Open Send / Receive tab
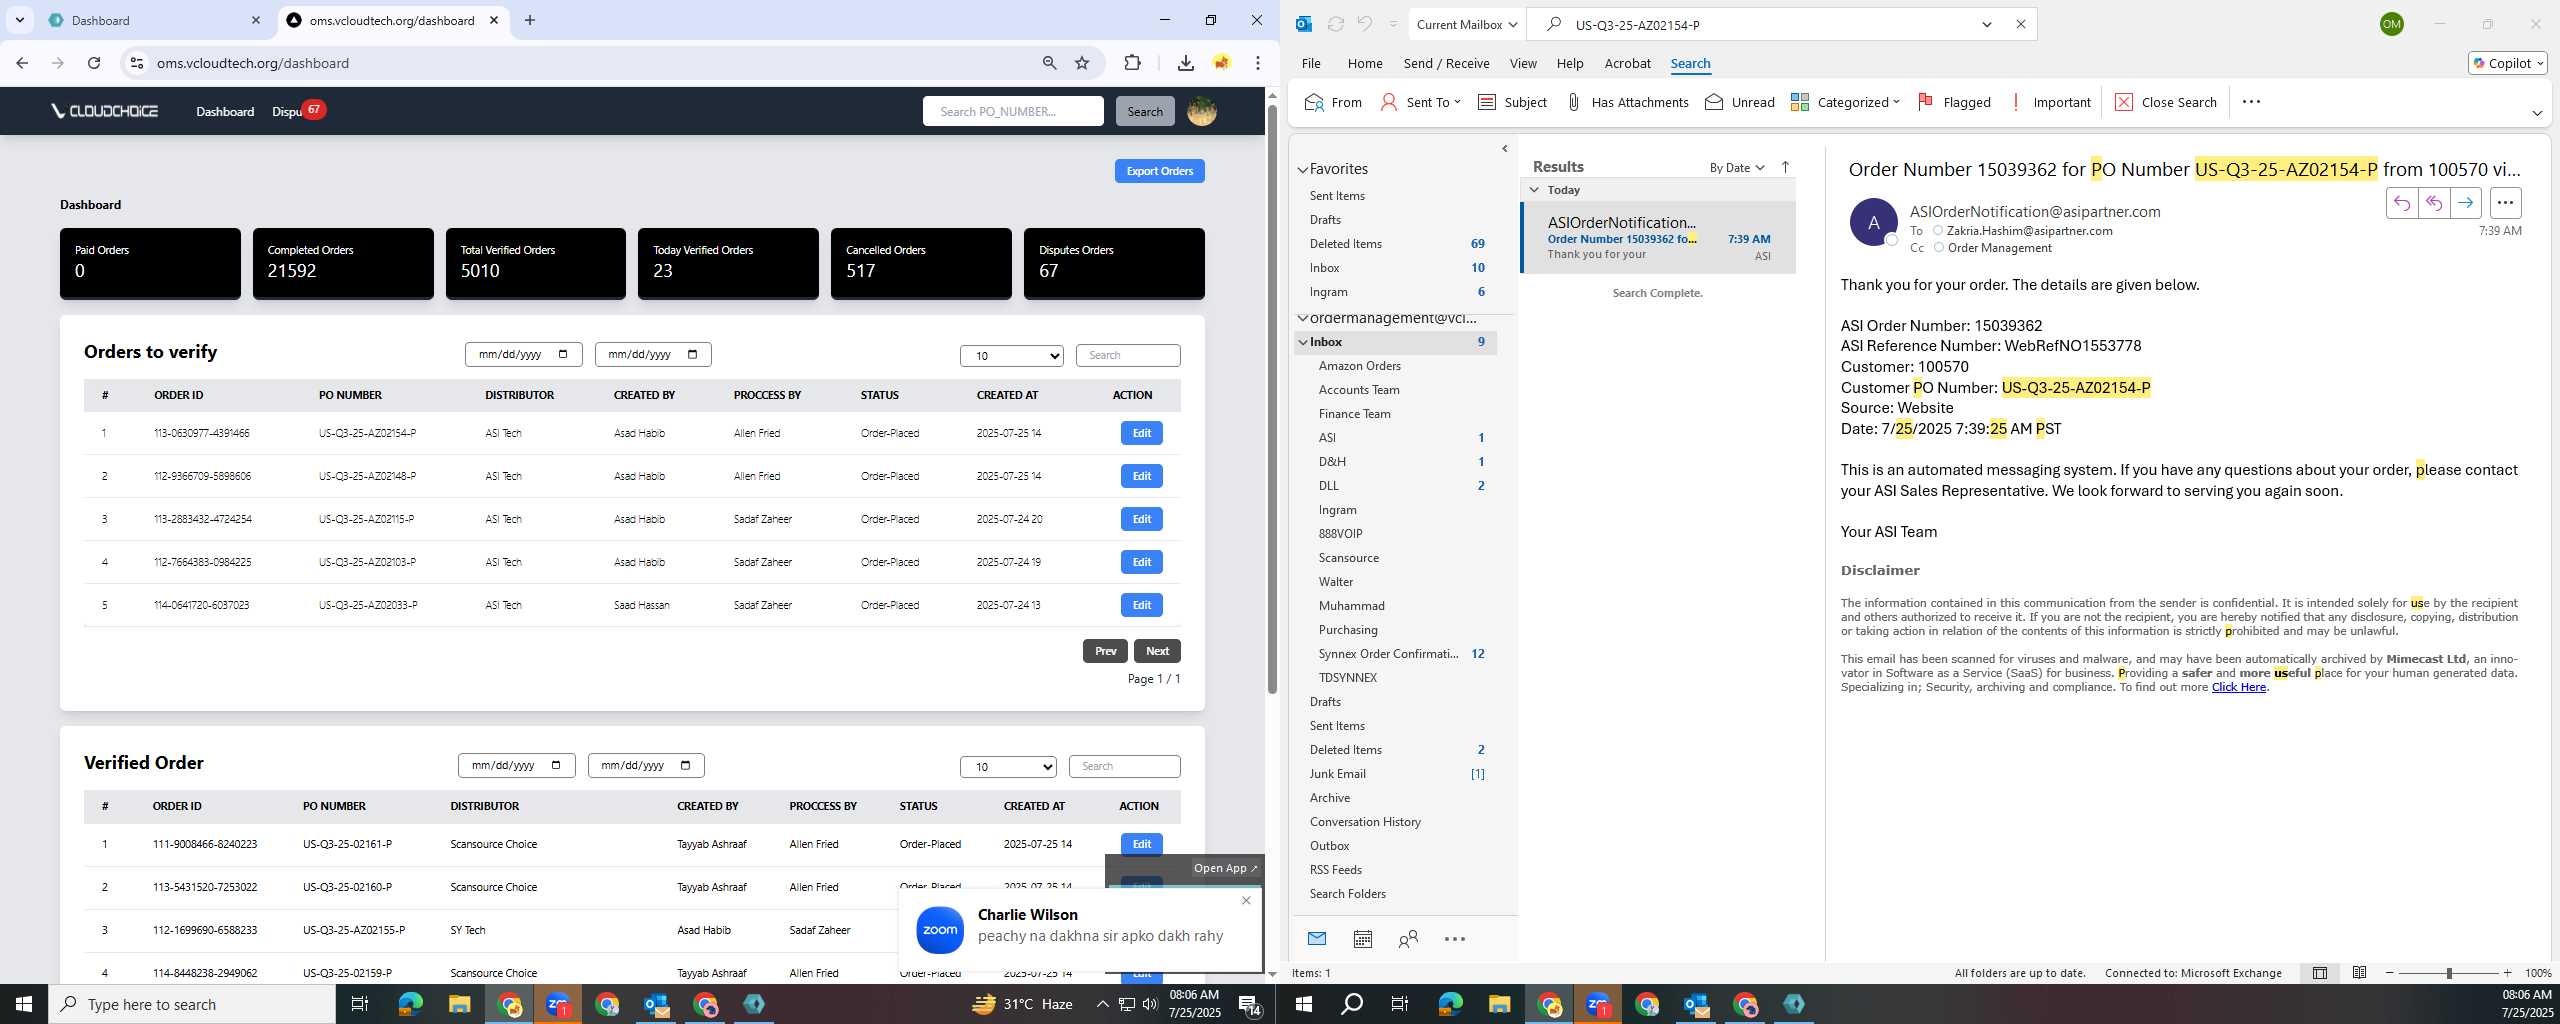Viewport: 2560px width, 1024px height. pyautogui.click(x=1446, y=63)
